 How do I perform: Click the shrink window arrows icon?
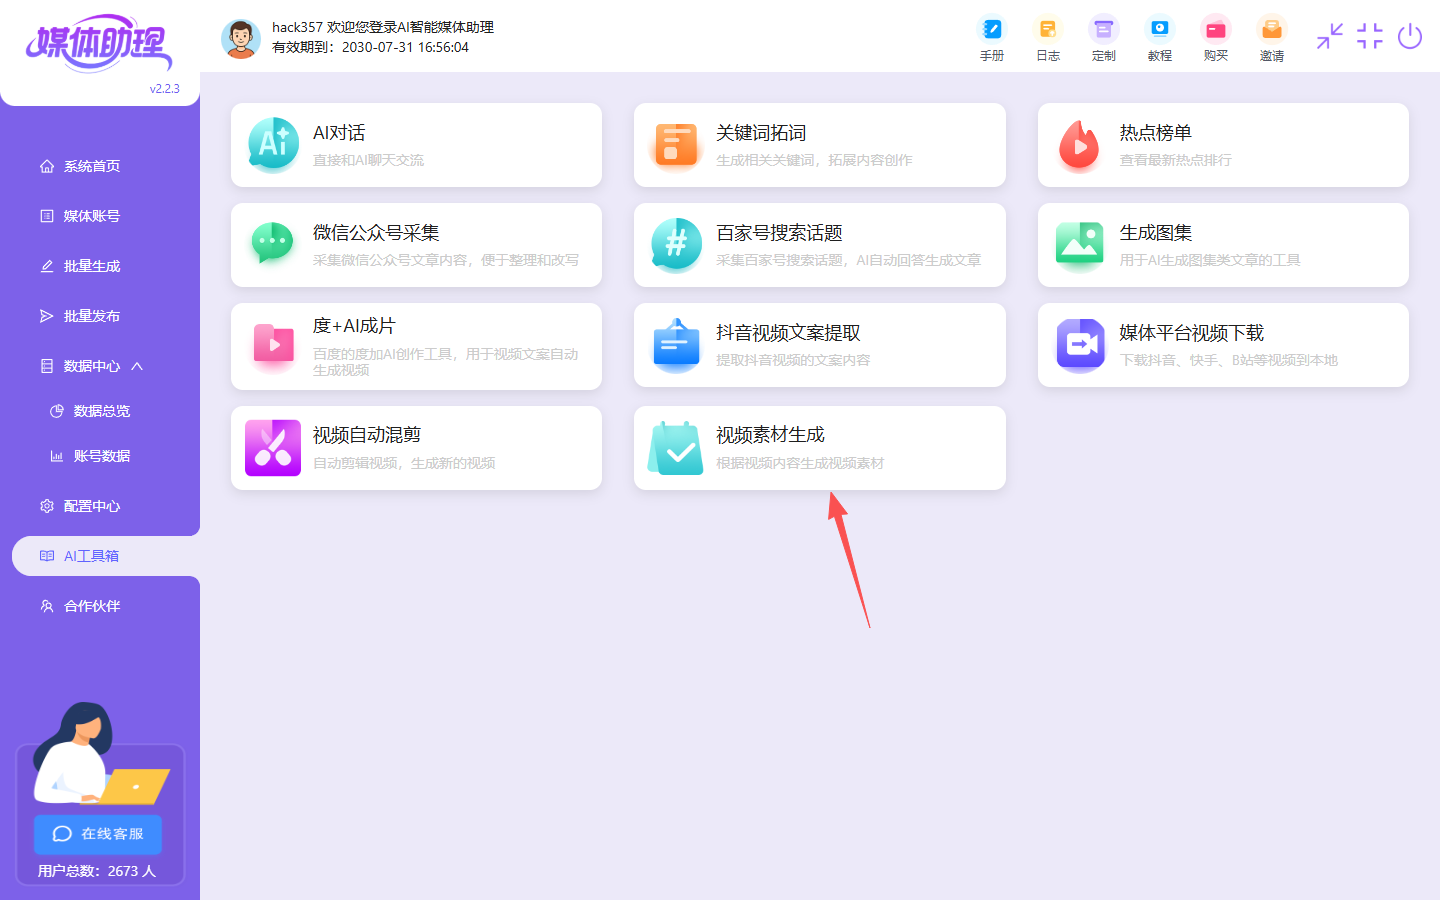tap(1329, 37)
